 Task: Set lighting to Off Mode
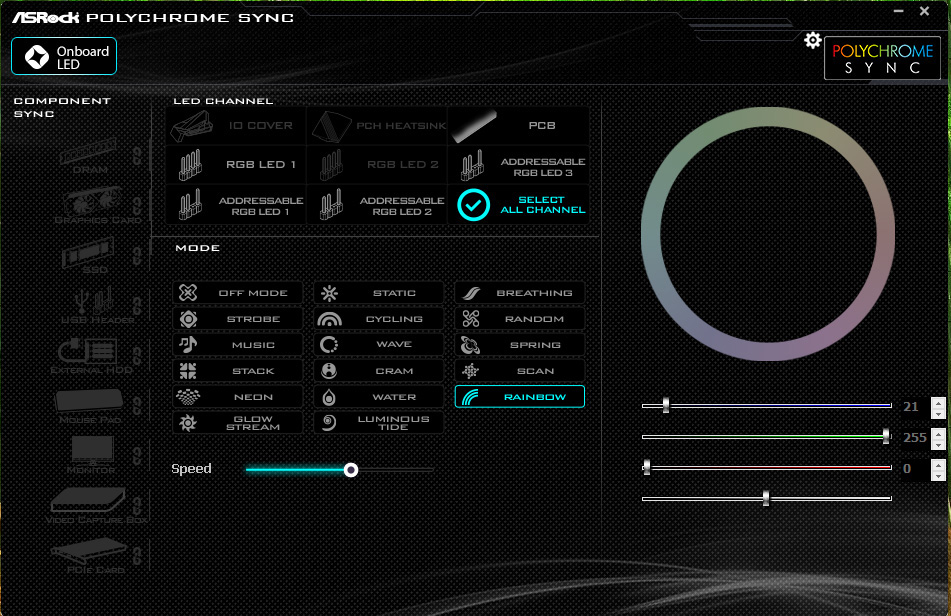click(238, 293)
